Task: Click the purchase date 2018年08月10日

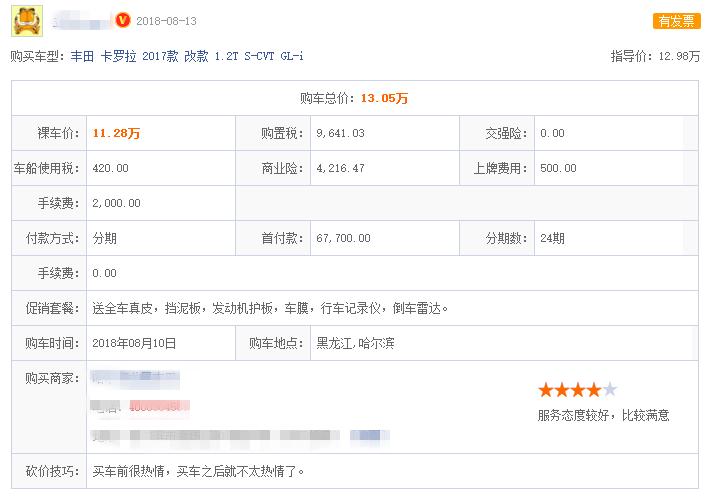Action: point(134,343)
